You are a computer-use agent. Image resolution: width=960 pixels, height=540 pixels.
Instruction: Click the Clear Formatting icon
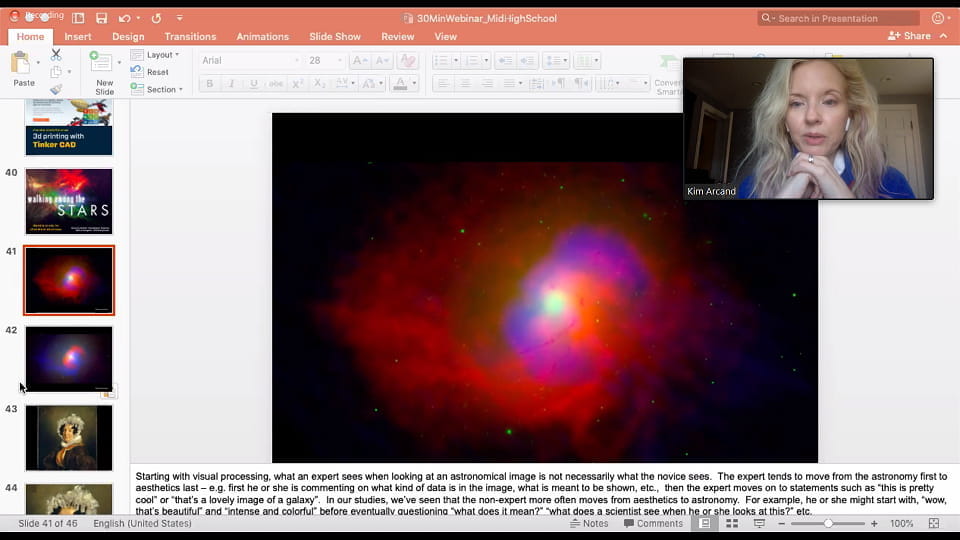(407, 60)
